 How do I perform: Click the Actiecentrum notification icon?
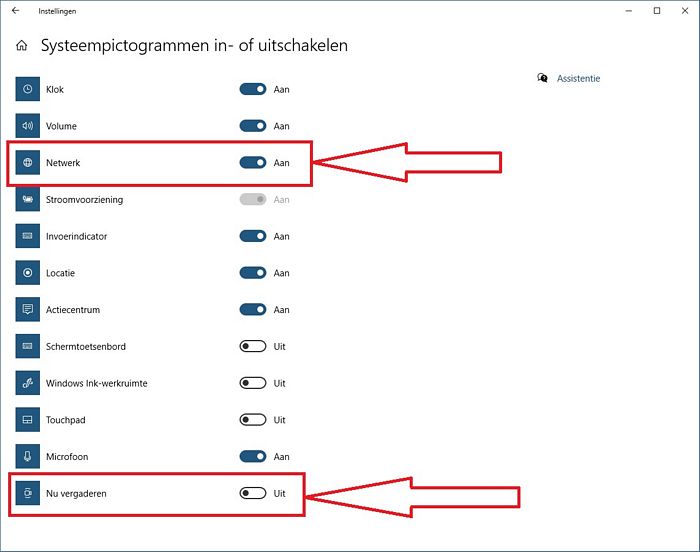[x=28, y=309]
